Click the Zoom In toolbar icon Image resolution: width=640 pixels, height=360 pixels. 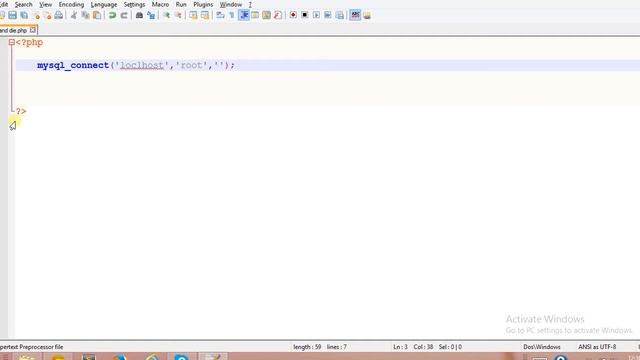pyautogui.click(x=167, y=16)
